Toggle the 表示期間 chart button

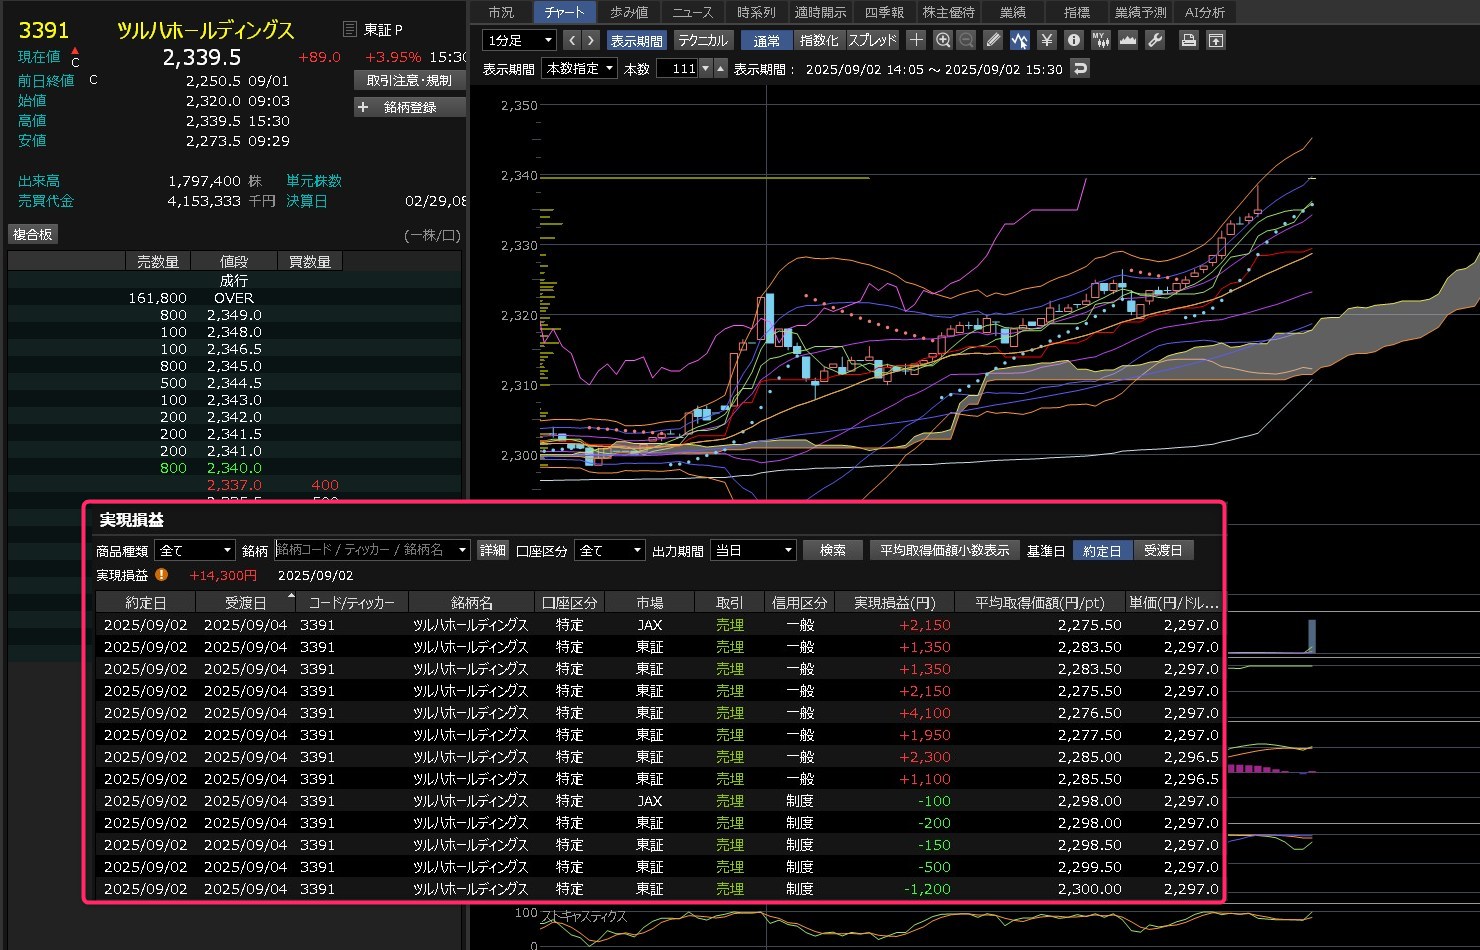[x=636, y=41]
